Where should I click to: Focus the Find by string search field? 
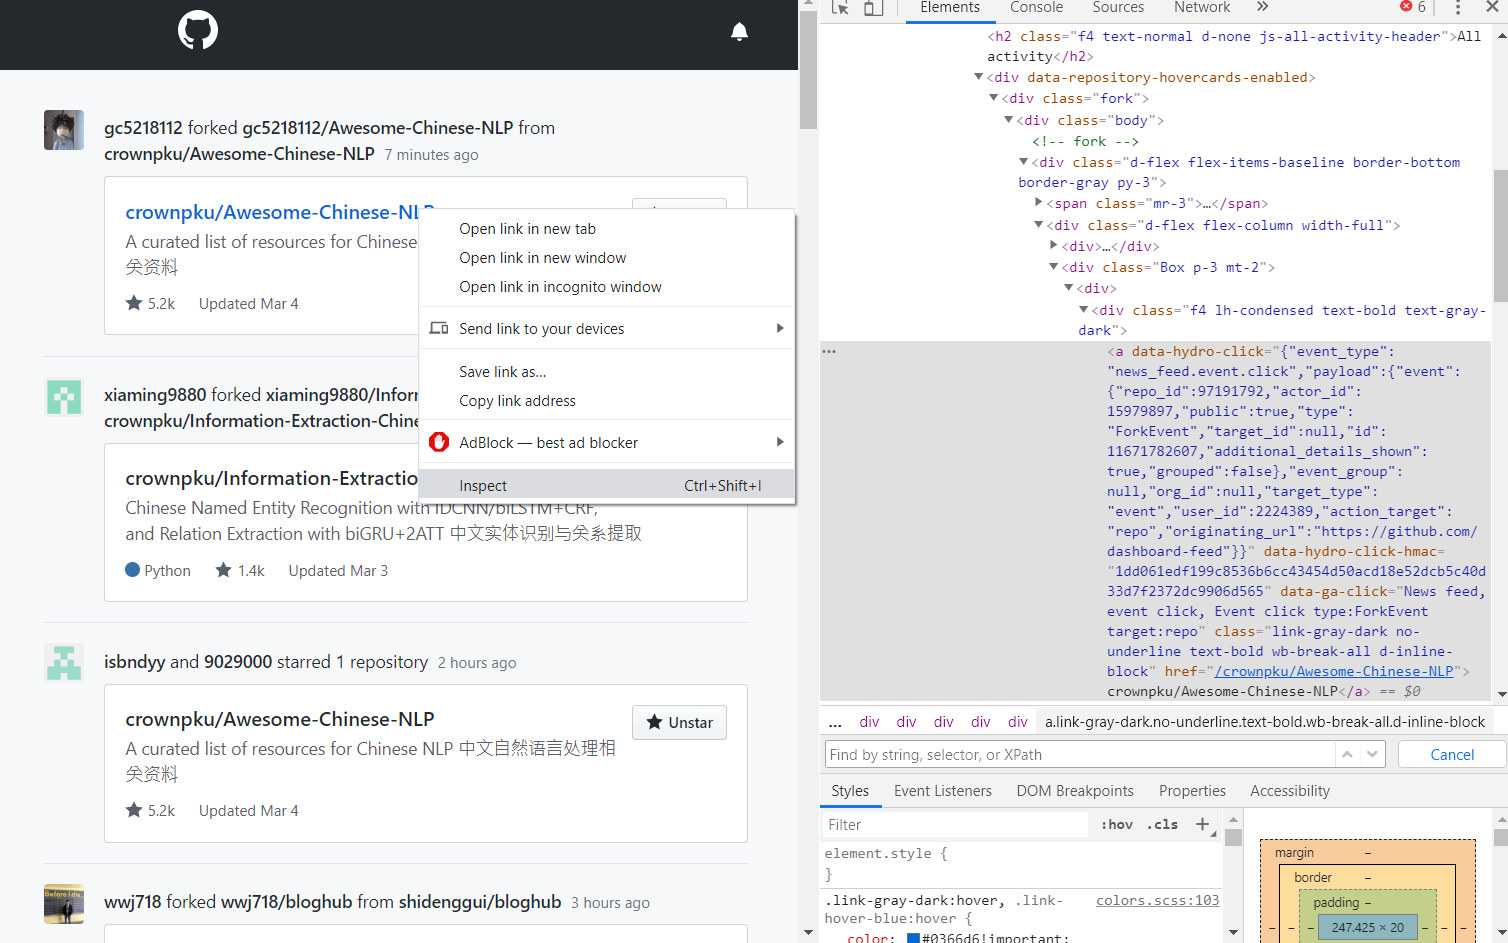pos(1080,754)
